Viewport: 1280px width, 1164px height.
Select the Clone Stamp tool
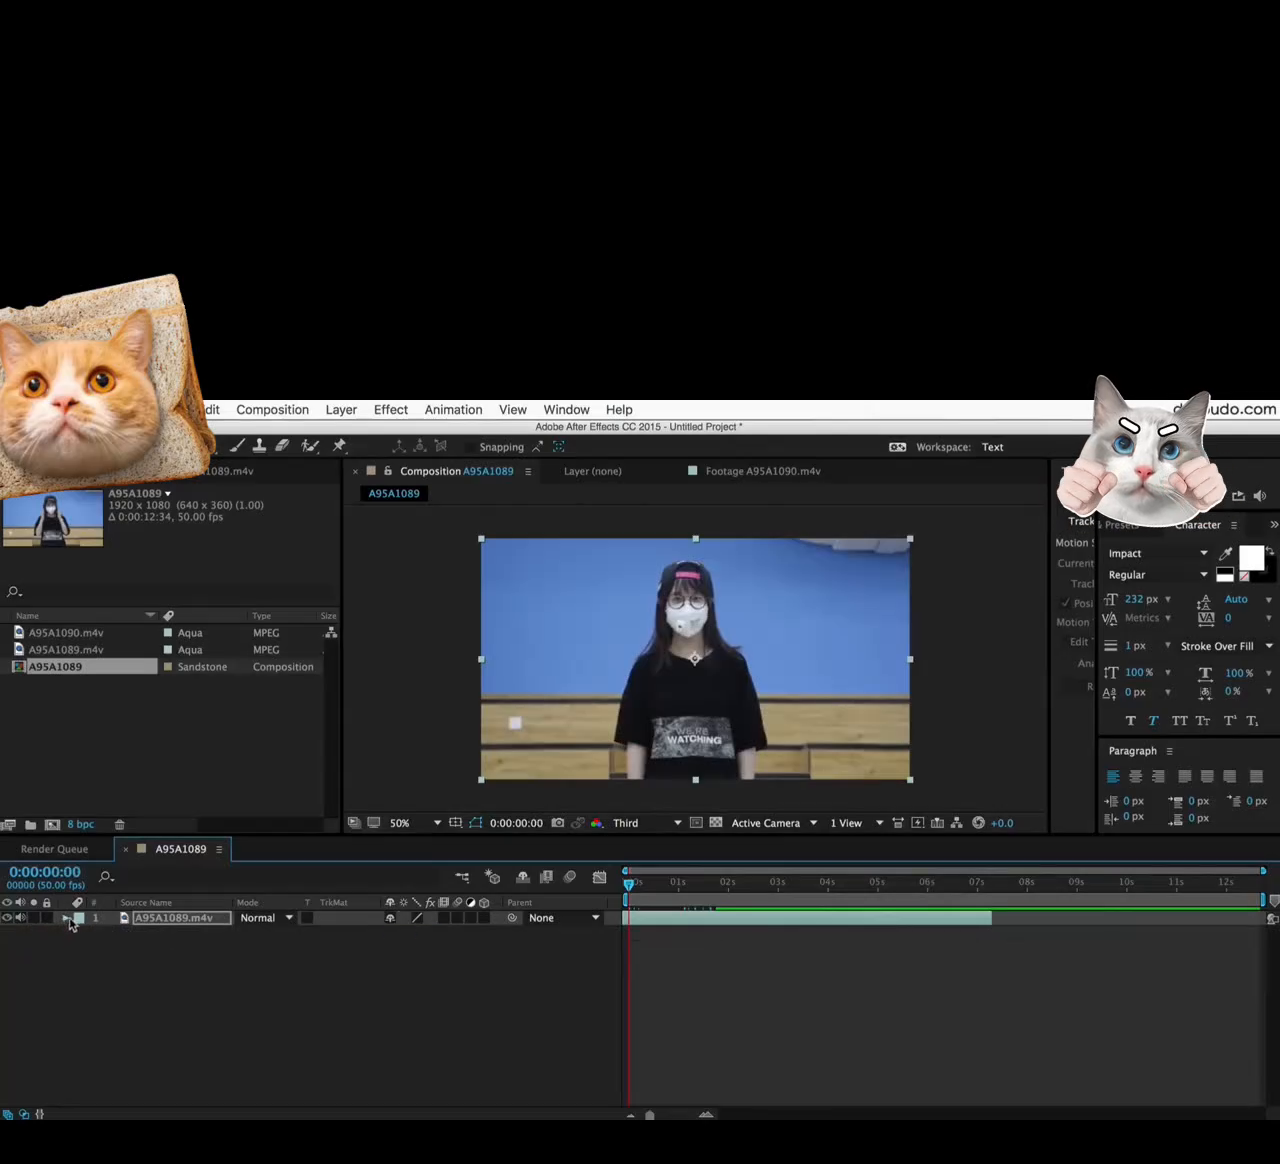click(x=259, y=446)
